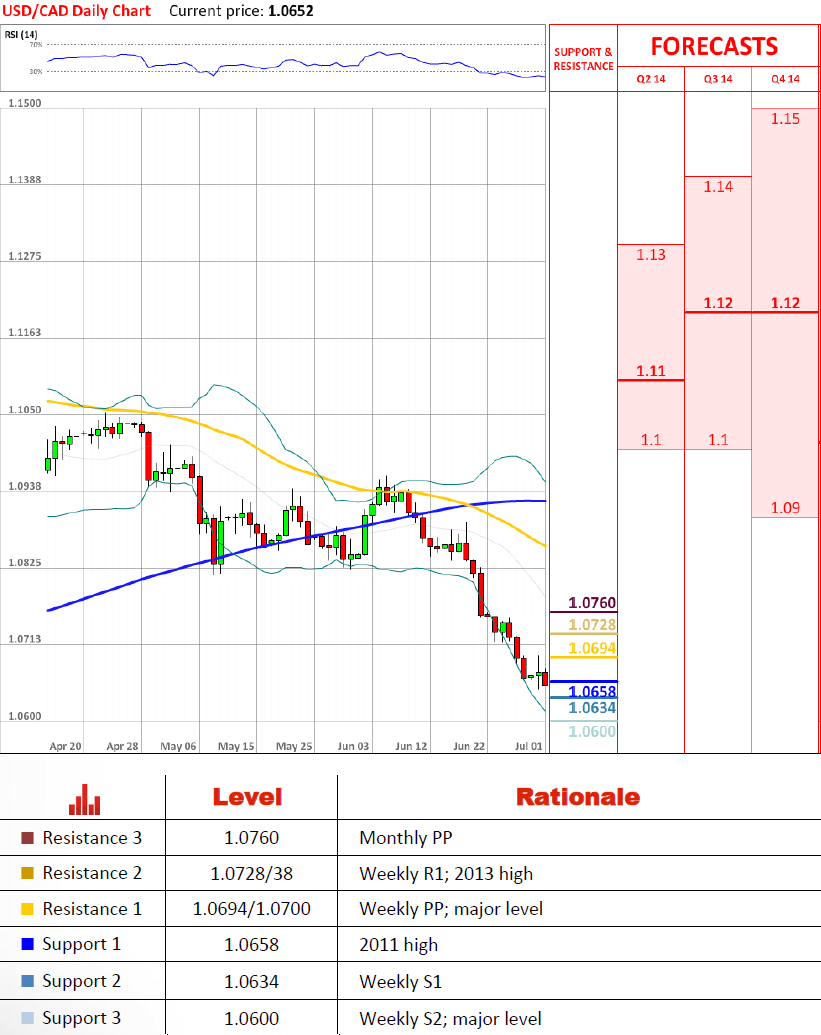This screenshot has height=1035, width=821.
Task: Select the Q4 14 forecast column header
Action: pos(785,79)
